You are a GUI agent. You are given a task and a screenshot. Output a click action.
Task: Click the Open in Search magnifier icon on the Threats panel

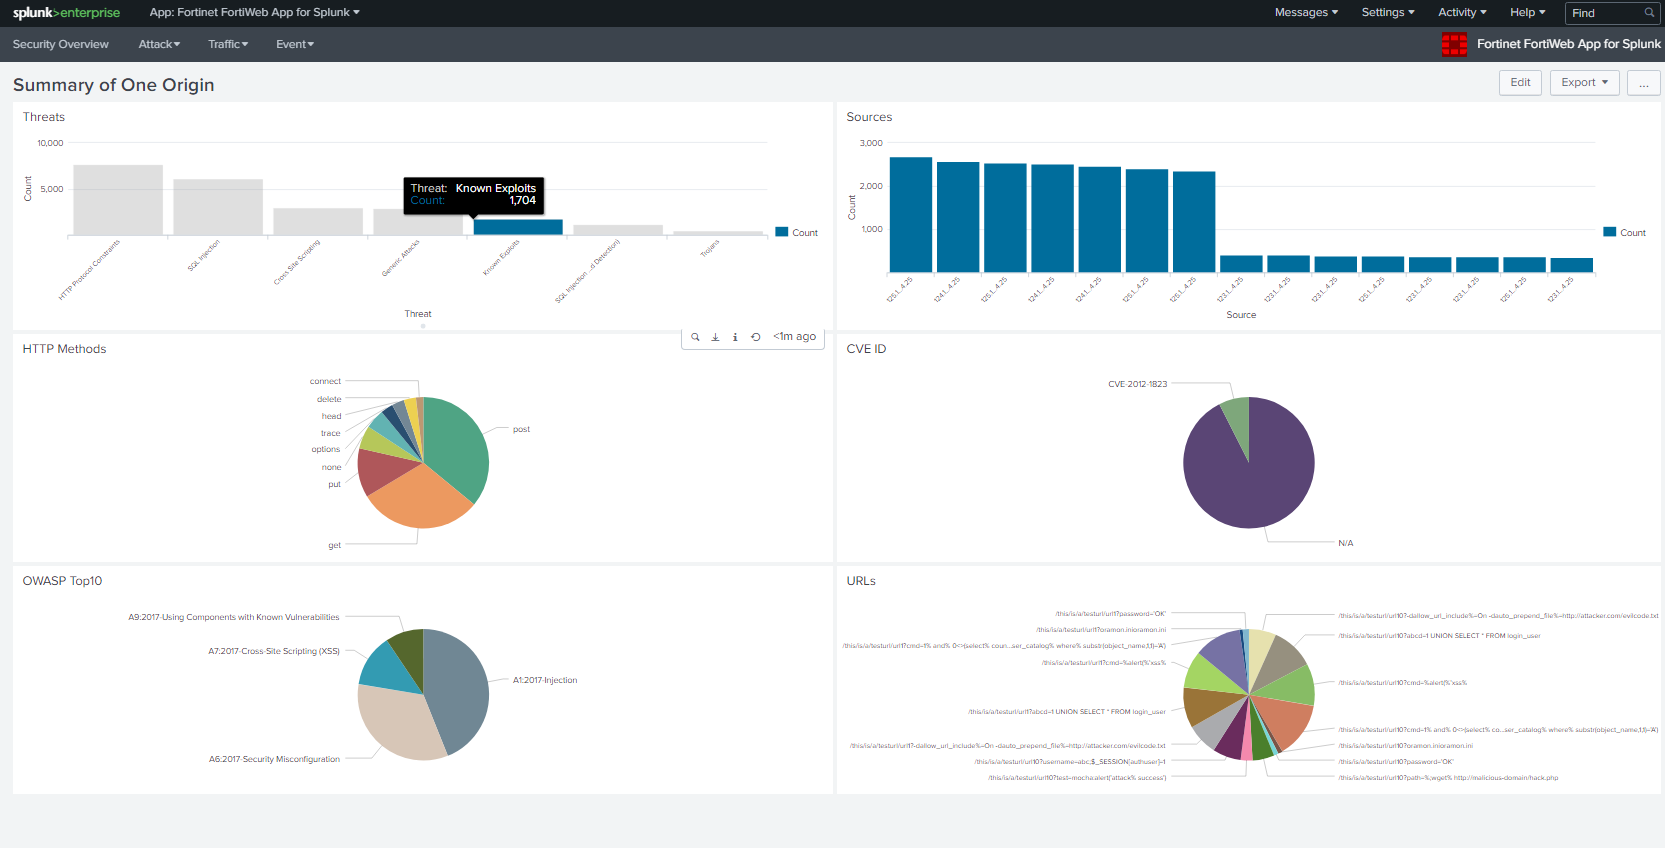[695, 337]
